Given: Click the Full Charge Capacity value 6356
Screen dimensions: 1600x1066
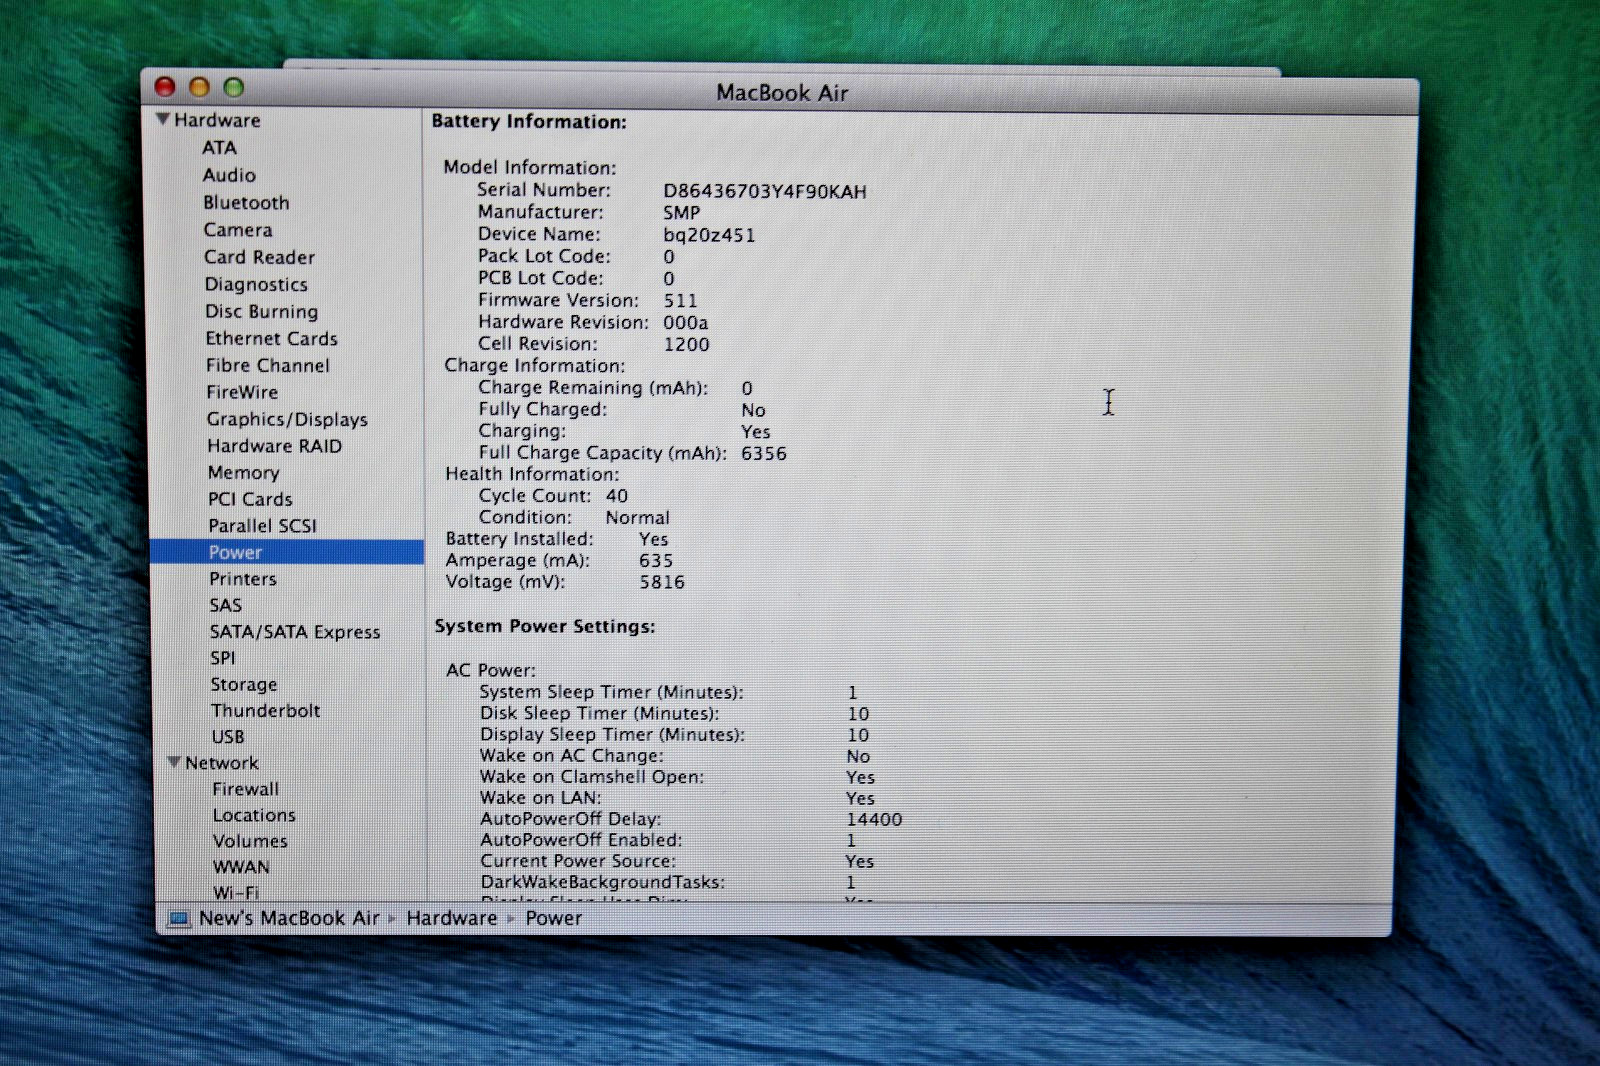Looking at the screenshot, I should [764, 453].
